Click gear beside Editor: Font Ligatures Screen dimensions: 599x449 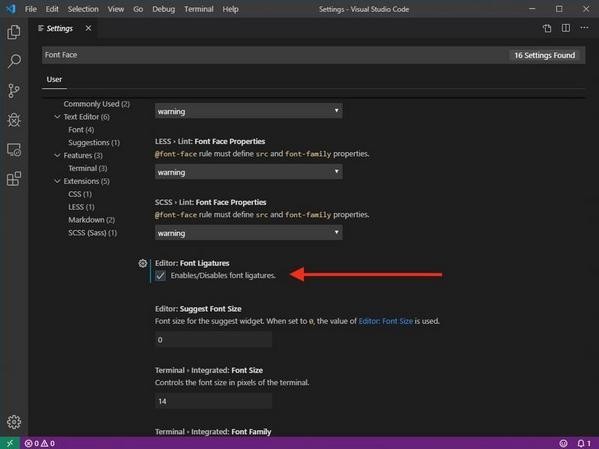pyautogui.click(x=142, y=263)
